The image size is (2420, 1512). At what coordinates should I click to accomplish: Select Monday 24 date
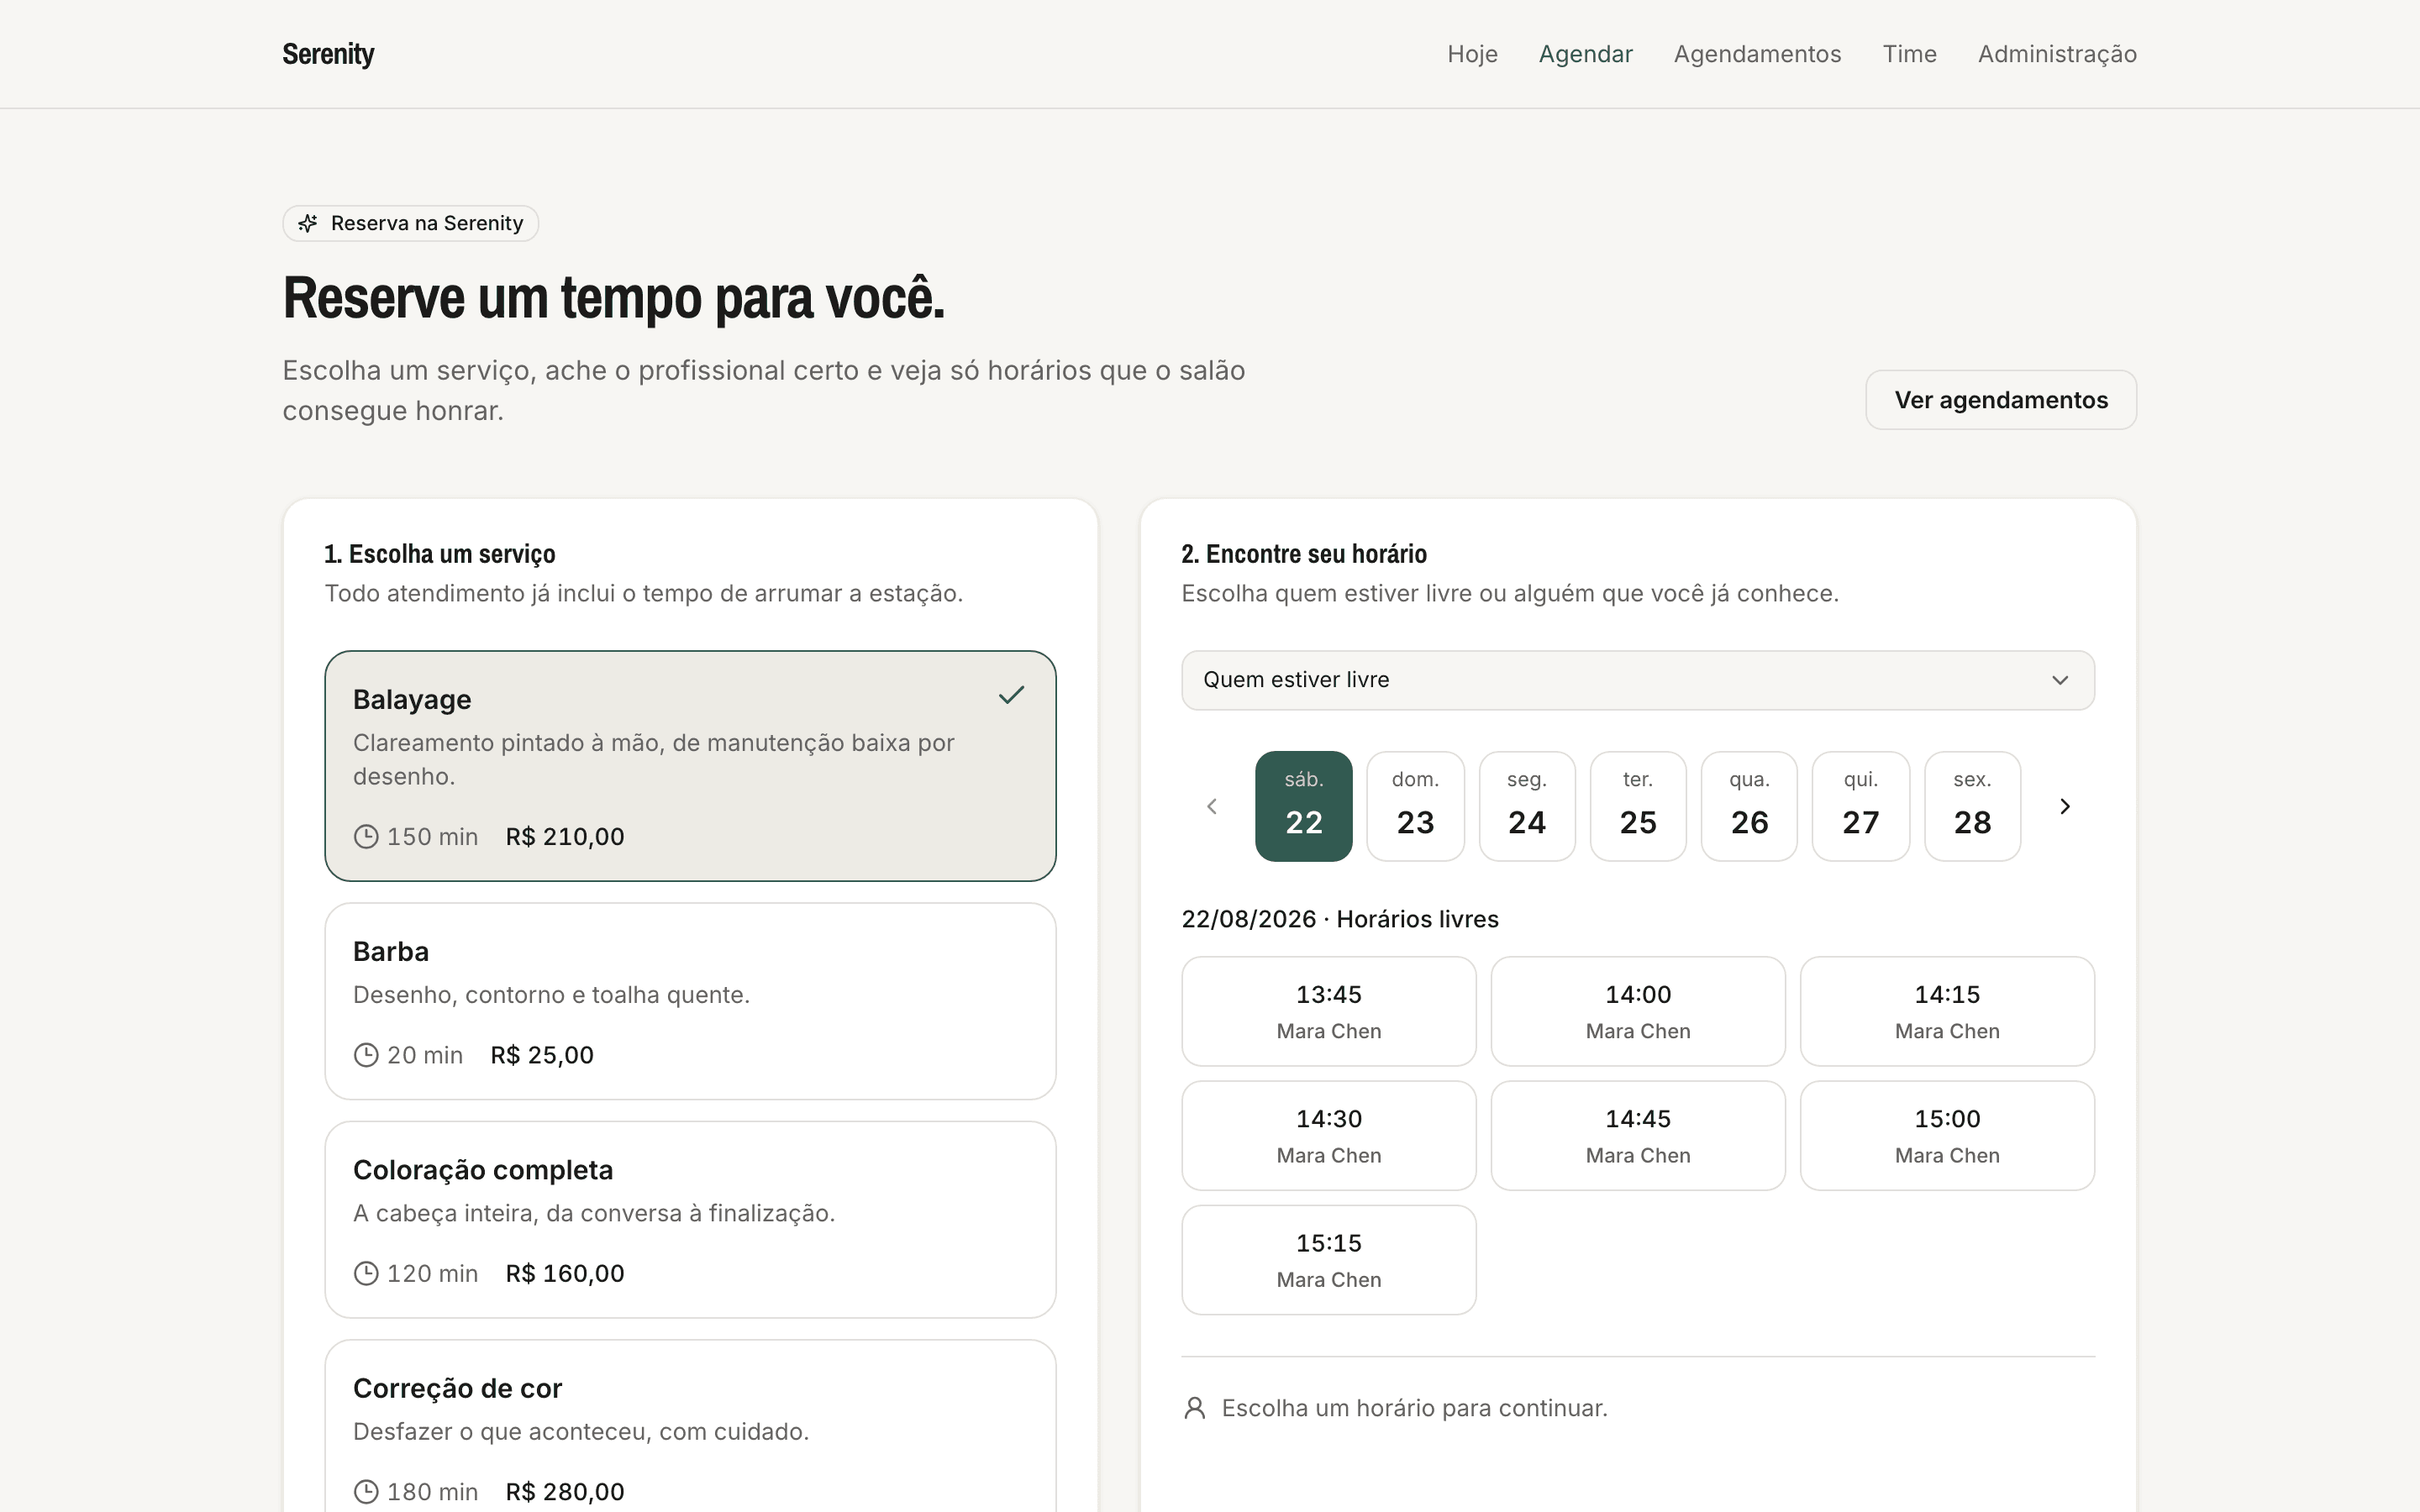[x=1527, y=806]
